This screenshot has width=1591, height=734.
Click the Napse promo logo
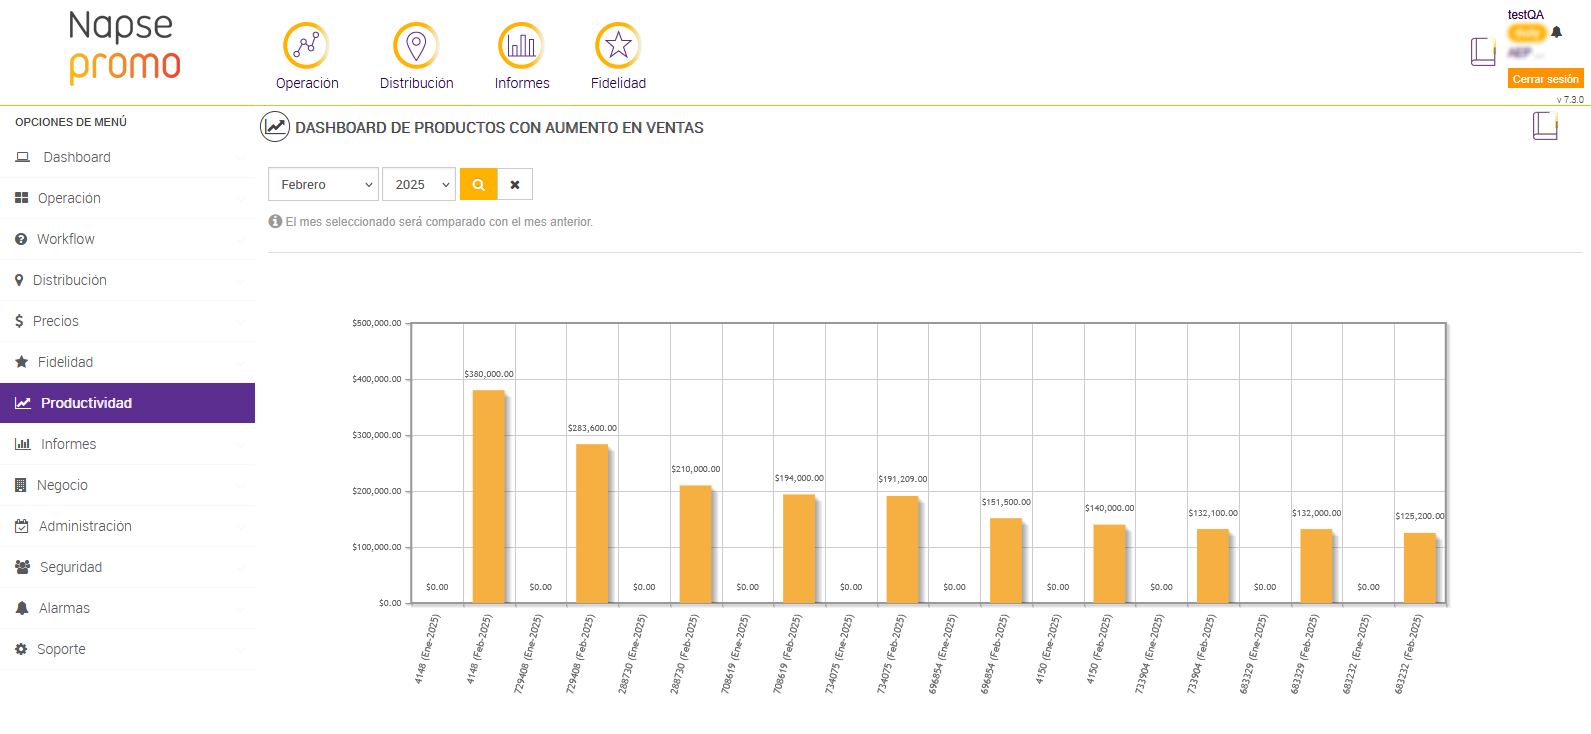124,47
